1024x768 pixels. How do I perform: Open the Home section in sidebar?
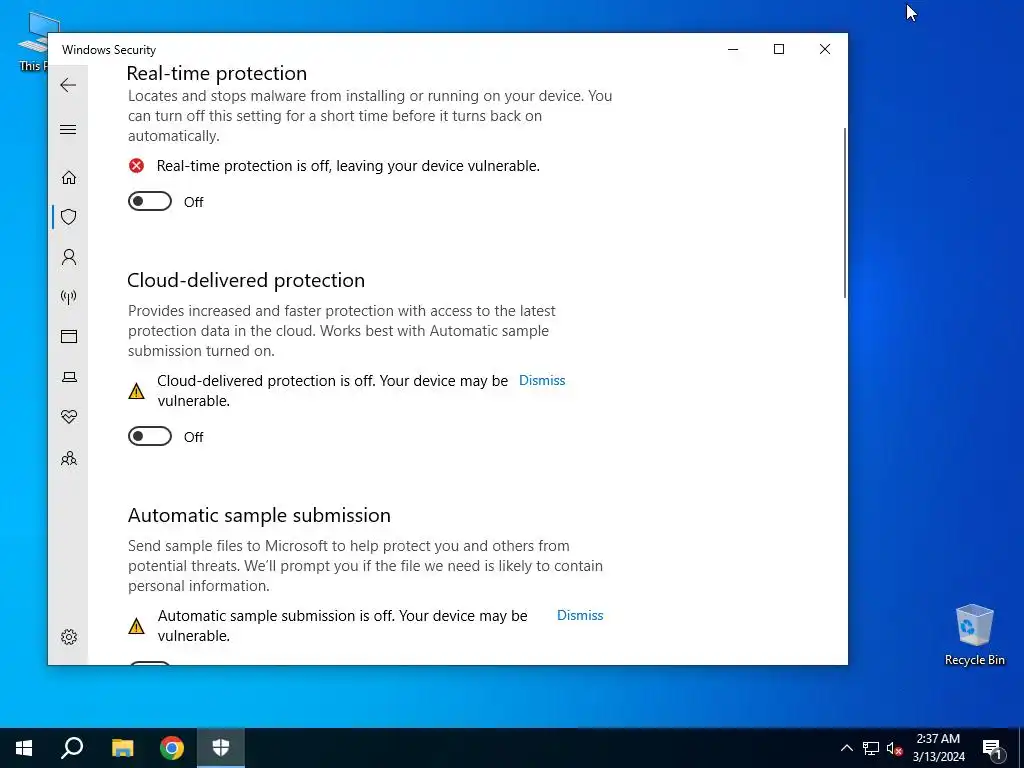69,178
